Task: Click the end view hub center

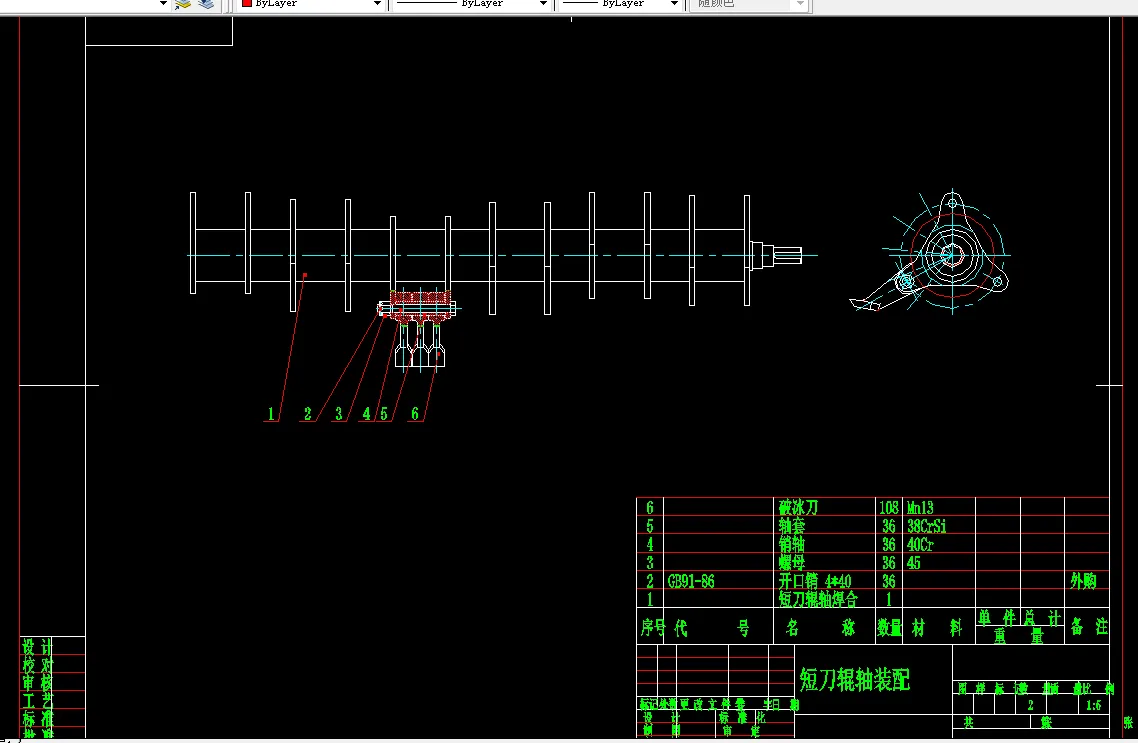Action: tap(951, 255)
